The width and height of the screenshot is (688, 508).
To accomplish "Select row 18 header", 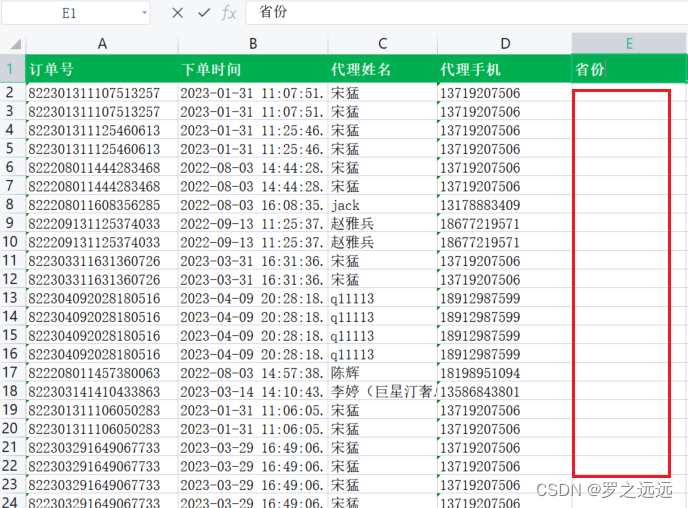I will pyautogui.click(x=13, y=391).
